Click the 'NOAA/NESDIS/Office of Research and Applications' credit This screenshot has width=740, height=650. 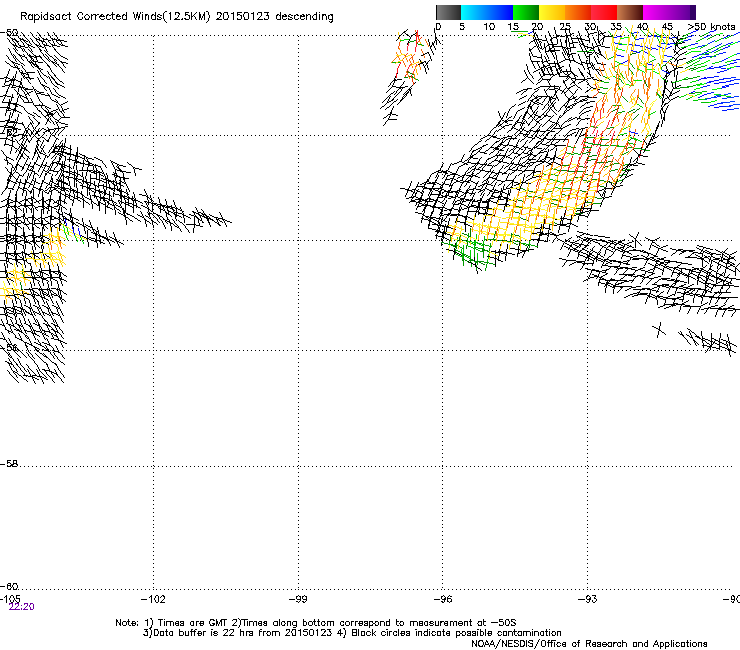[x=589, y=644]
